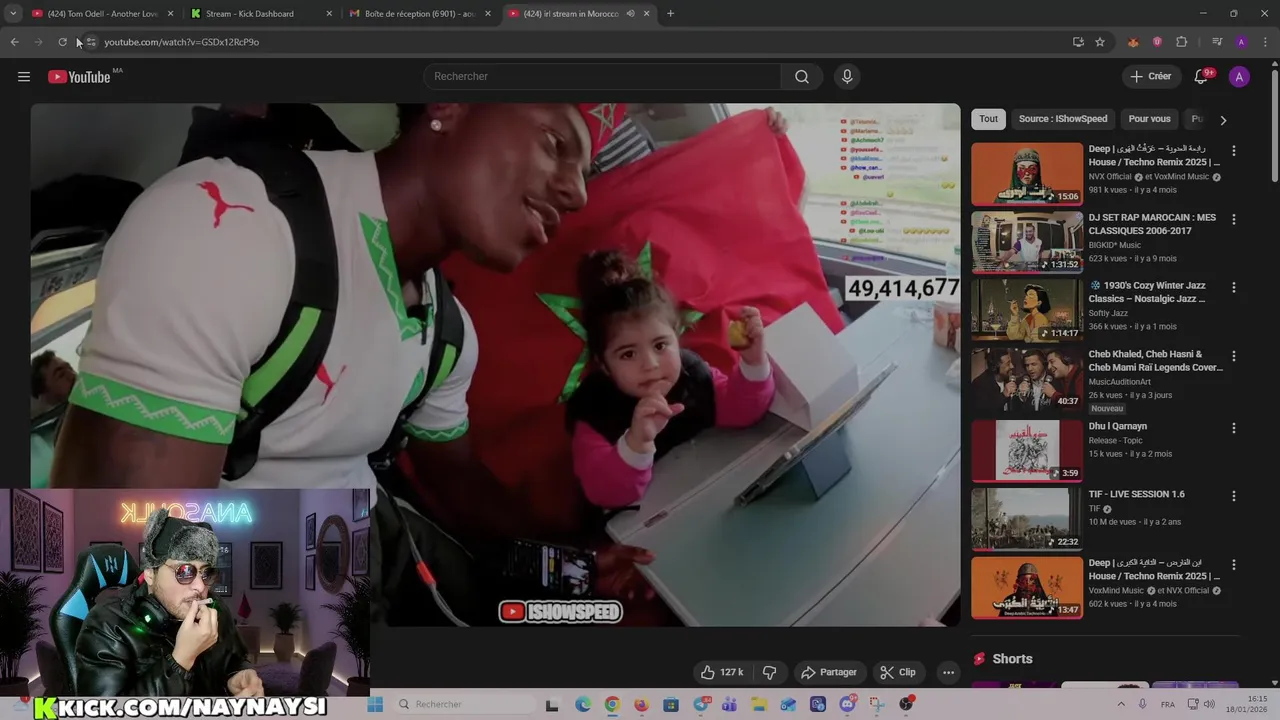Click the Clip button
1280x720 pixels.
[897, 672]
